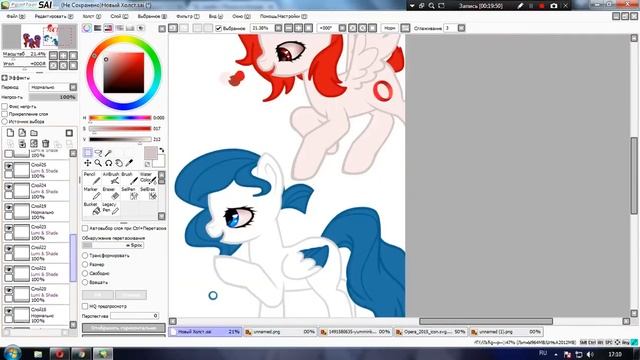Toggle visibility eye of layer Слой24
The height and width of the screenshot is (360, 640).
pyautogui.click(x=9, y=187)
